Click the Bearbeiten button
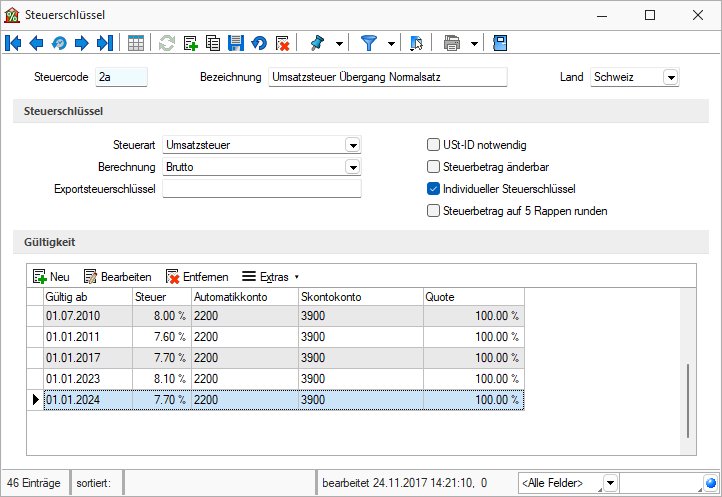Viewport: 722px width, 497px height. [118, 276]
